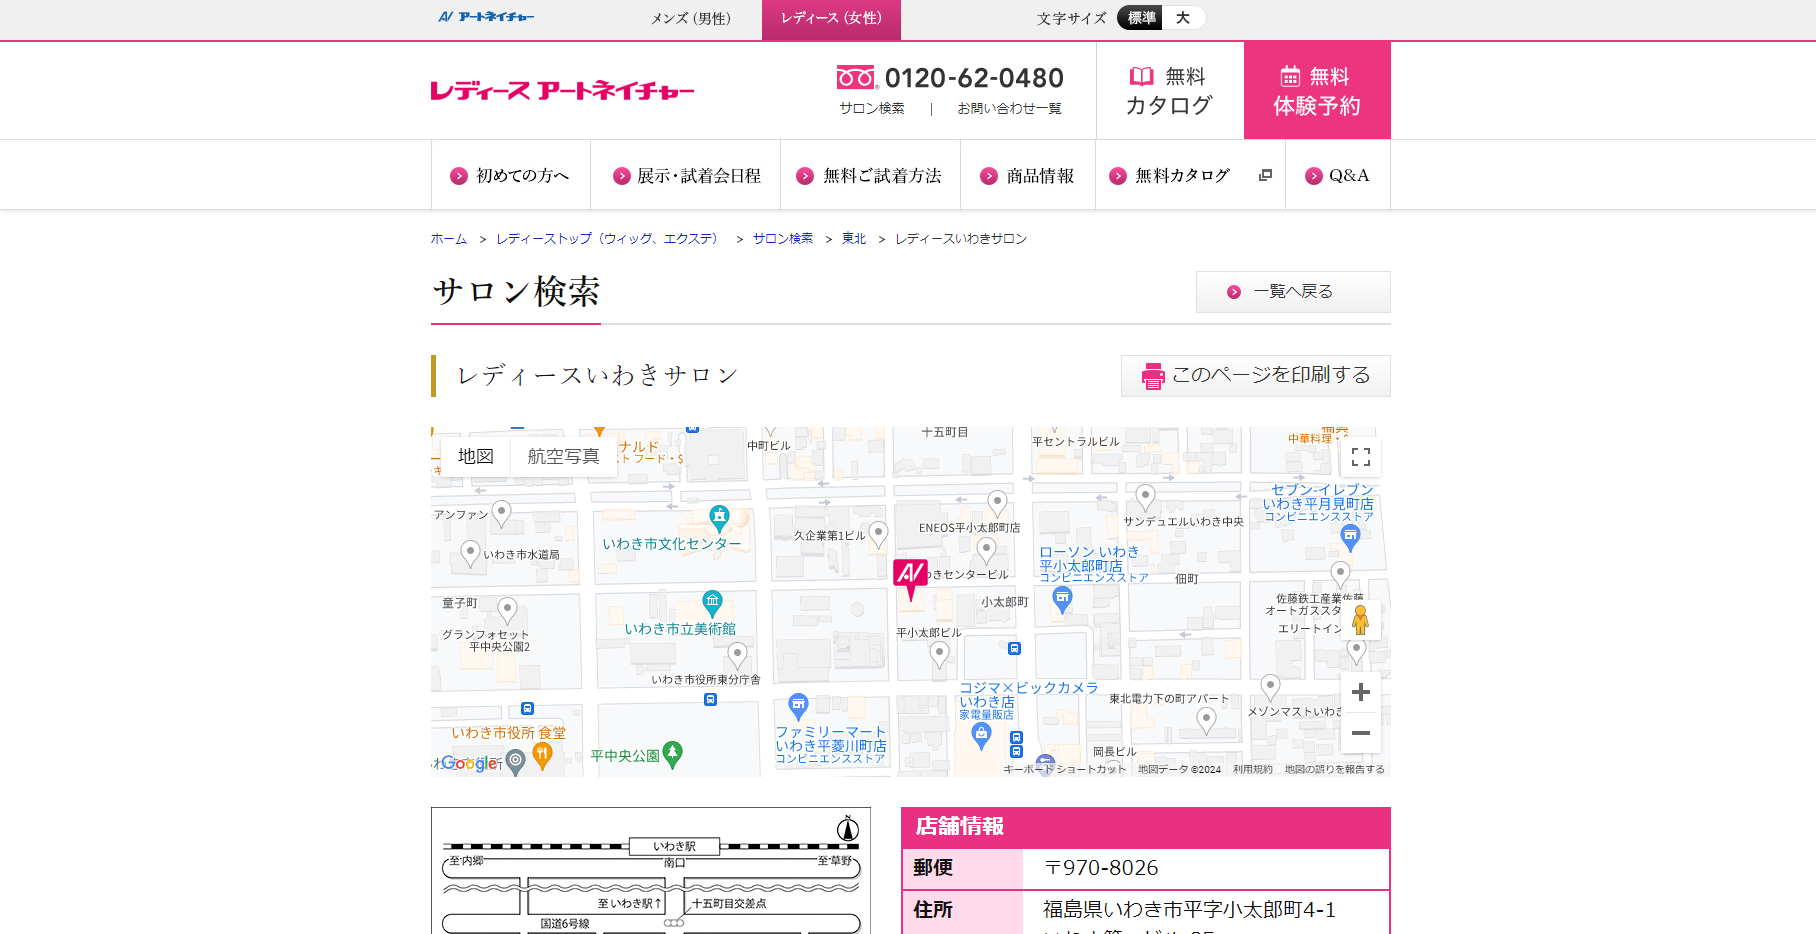Click いわき市立美術館 map pin

coord(712,603)
